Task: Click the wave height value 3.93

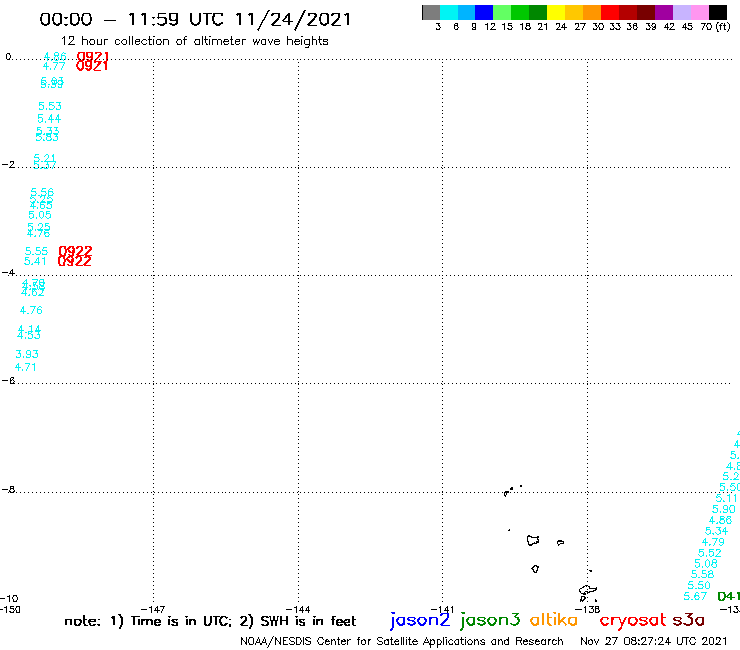Action: coord(27,355)
